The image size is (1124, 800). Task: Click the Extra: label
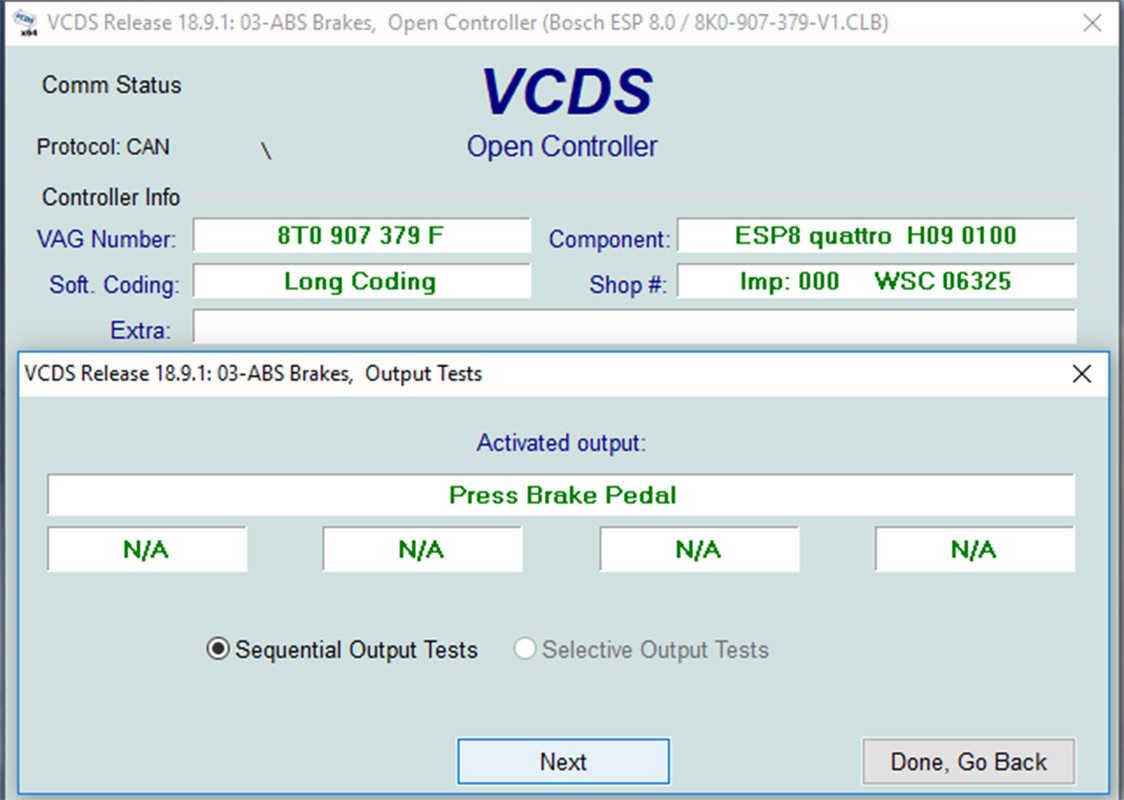click(x=140, y=330)
